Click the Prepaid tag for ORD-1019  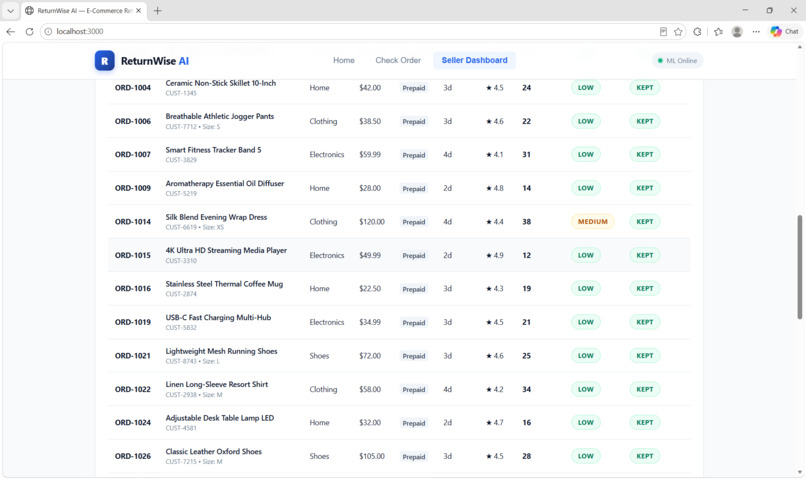pyautogui.click(x=414, y=323)
